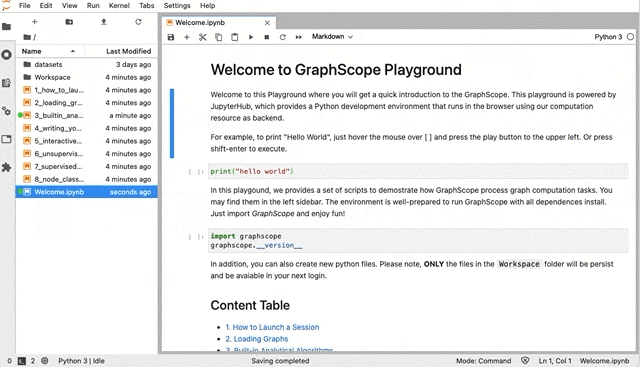Open the Extension Manager puzzle icon
Image resolution: width=640 pixels, height=367 pixels.
tap(7, 167)
